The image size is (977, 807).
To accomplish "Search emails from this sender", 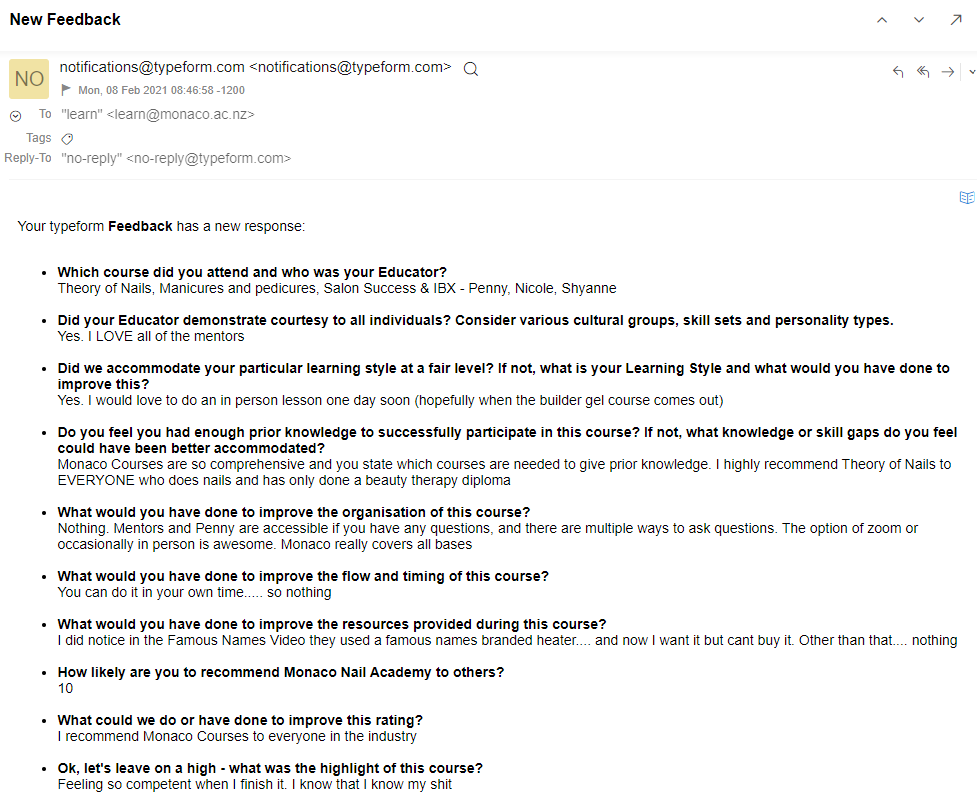I will (x=471, y=69).
